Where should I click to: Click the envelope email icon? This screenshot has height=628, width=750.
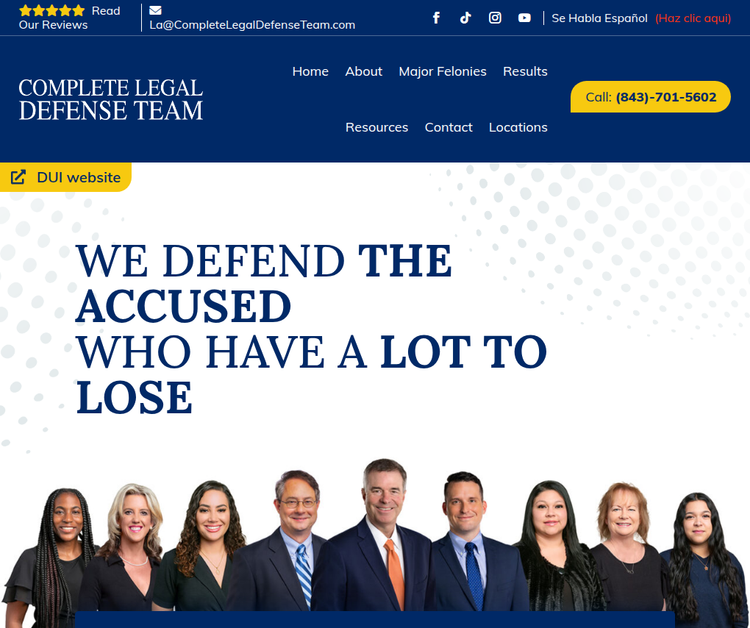click(x=155, y=11)
